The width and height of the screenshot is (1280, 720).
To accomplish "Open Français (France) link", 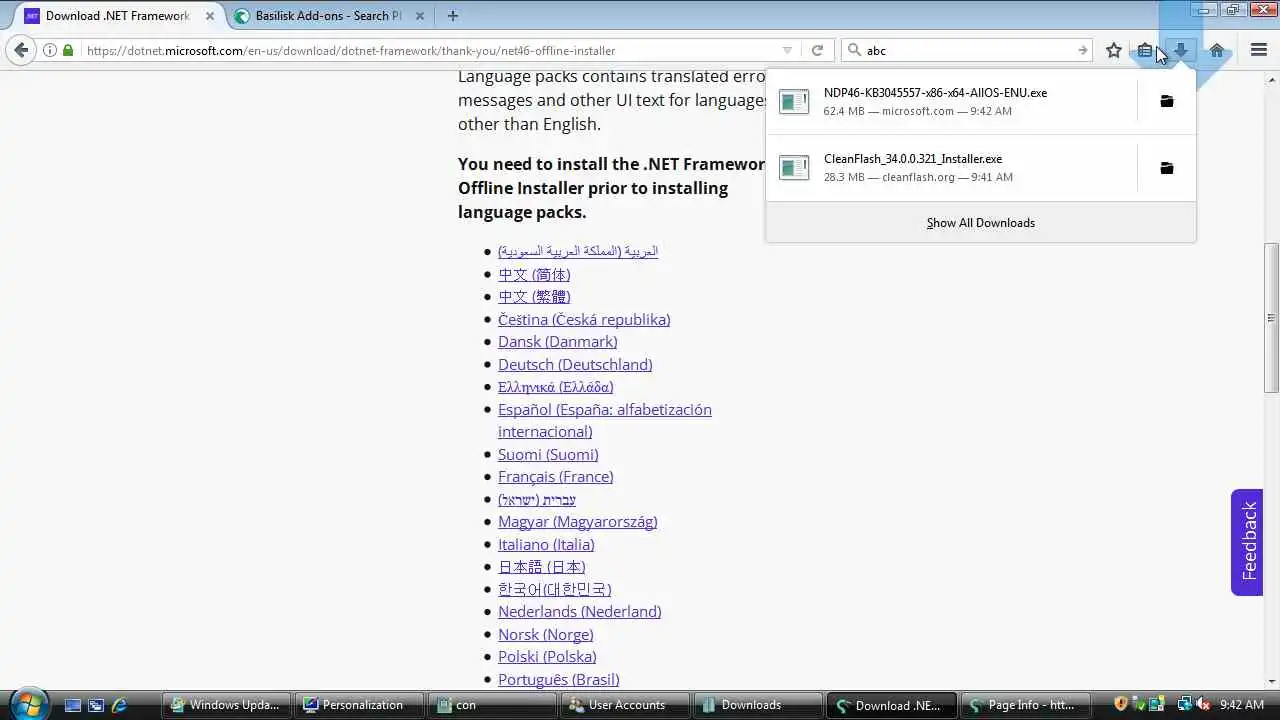I will click(556, 477).
